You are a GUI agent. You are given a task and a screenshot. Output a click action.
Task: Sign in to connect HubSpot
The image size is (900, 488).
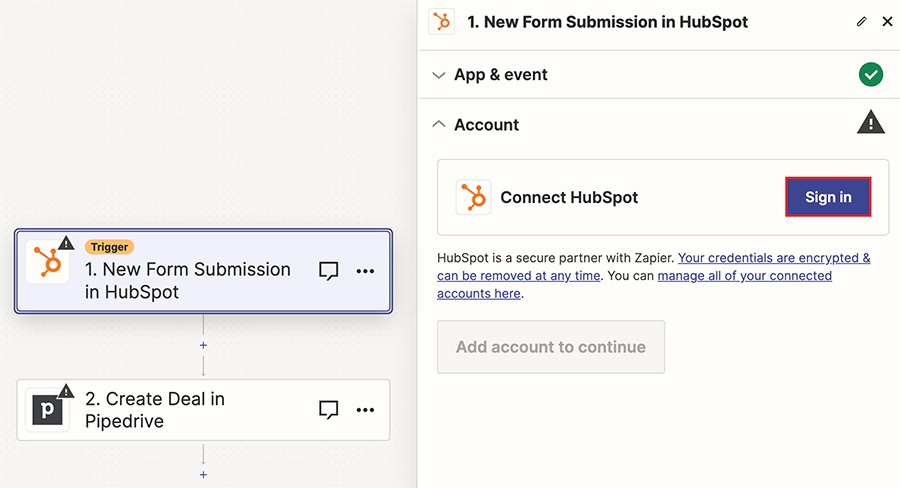tap(828, 197)
